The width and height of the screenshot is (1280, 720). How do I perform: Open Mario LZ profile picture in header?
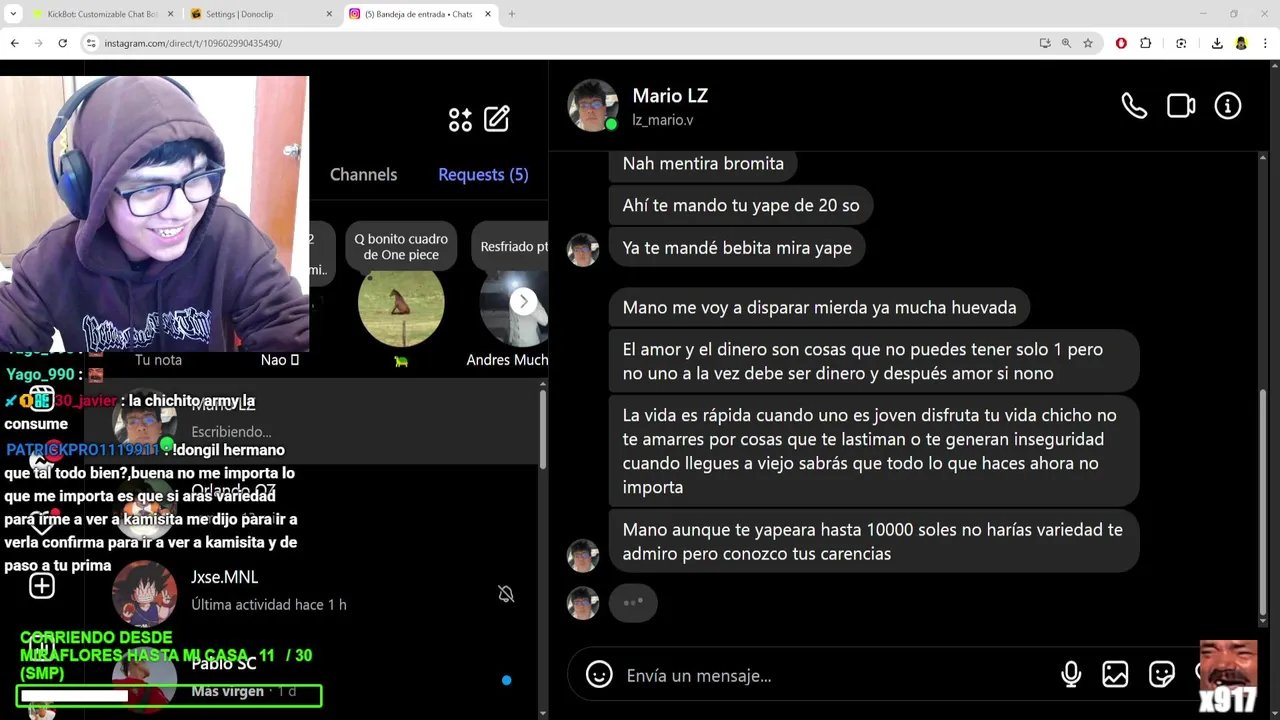(x=593, y=105)
